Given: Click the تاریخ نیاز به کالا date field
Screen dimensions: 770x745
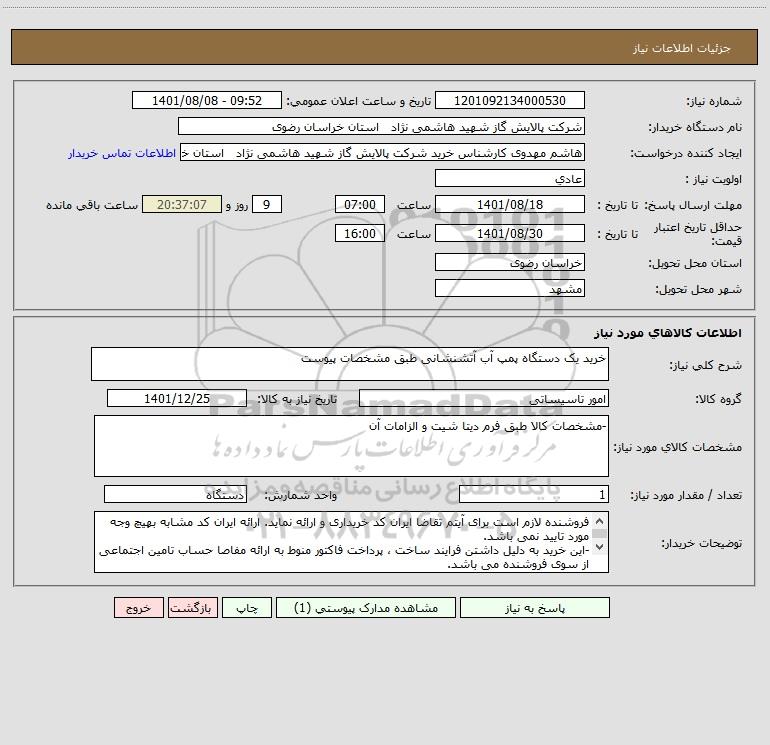Looking at the screenshot, I should 177,398.
